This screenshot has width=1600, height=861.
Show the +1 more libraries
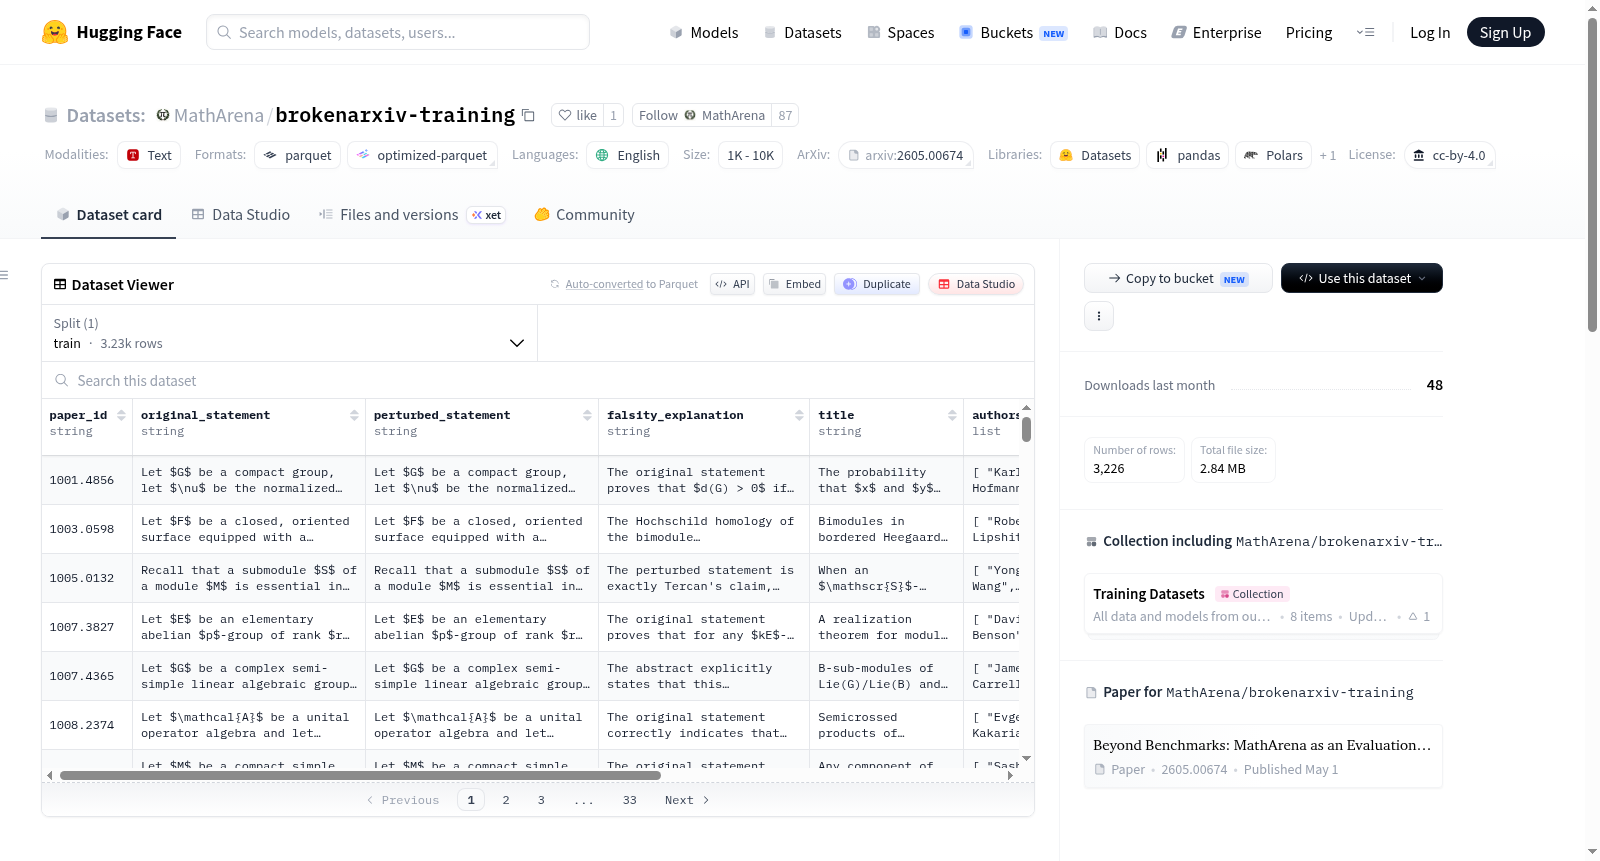coord(1327,155)
